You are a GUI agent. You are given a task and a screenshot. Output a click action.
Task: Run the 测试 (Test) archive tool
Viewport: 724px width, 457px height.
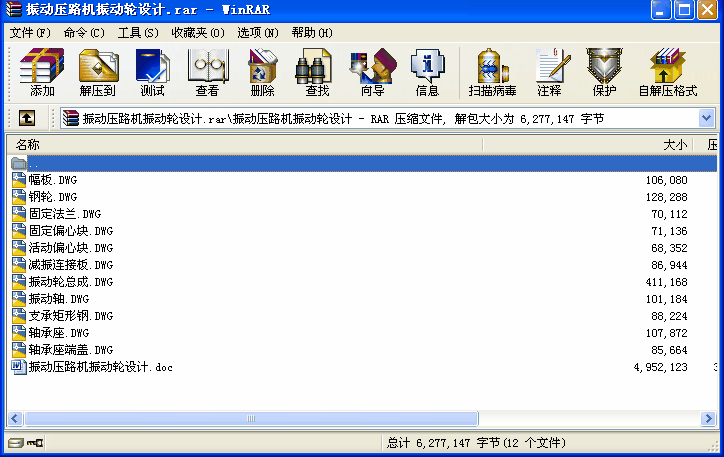coord(152,72)
